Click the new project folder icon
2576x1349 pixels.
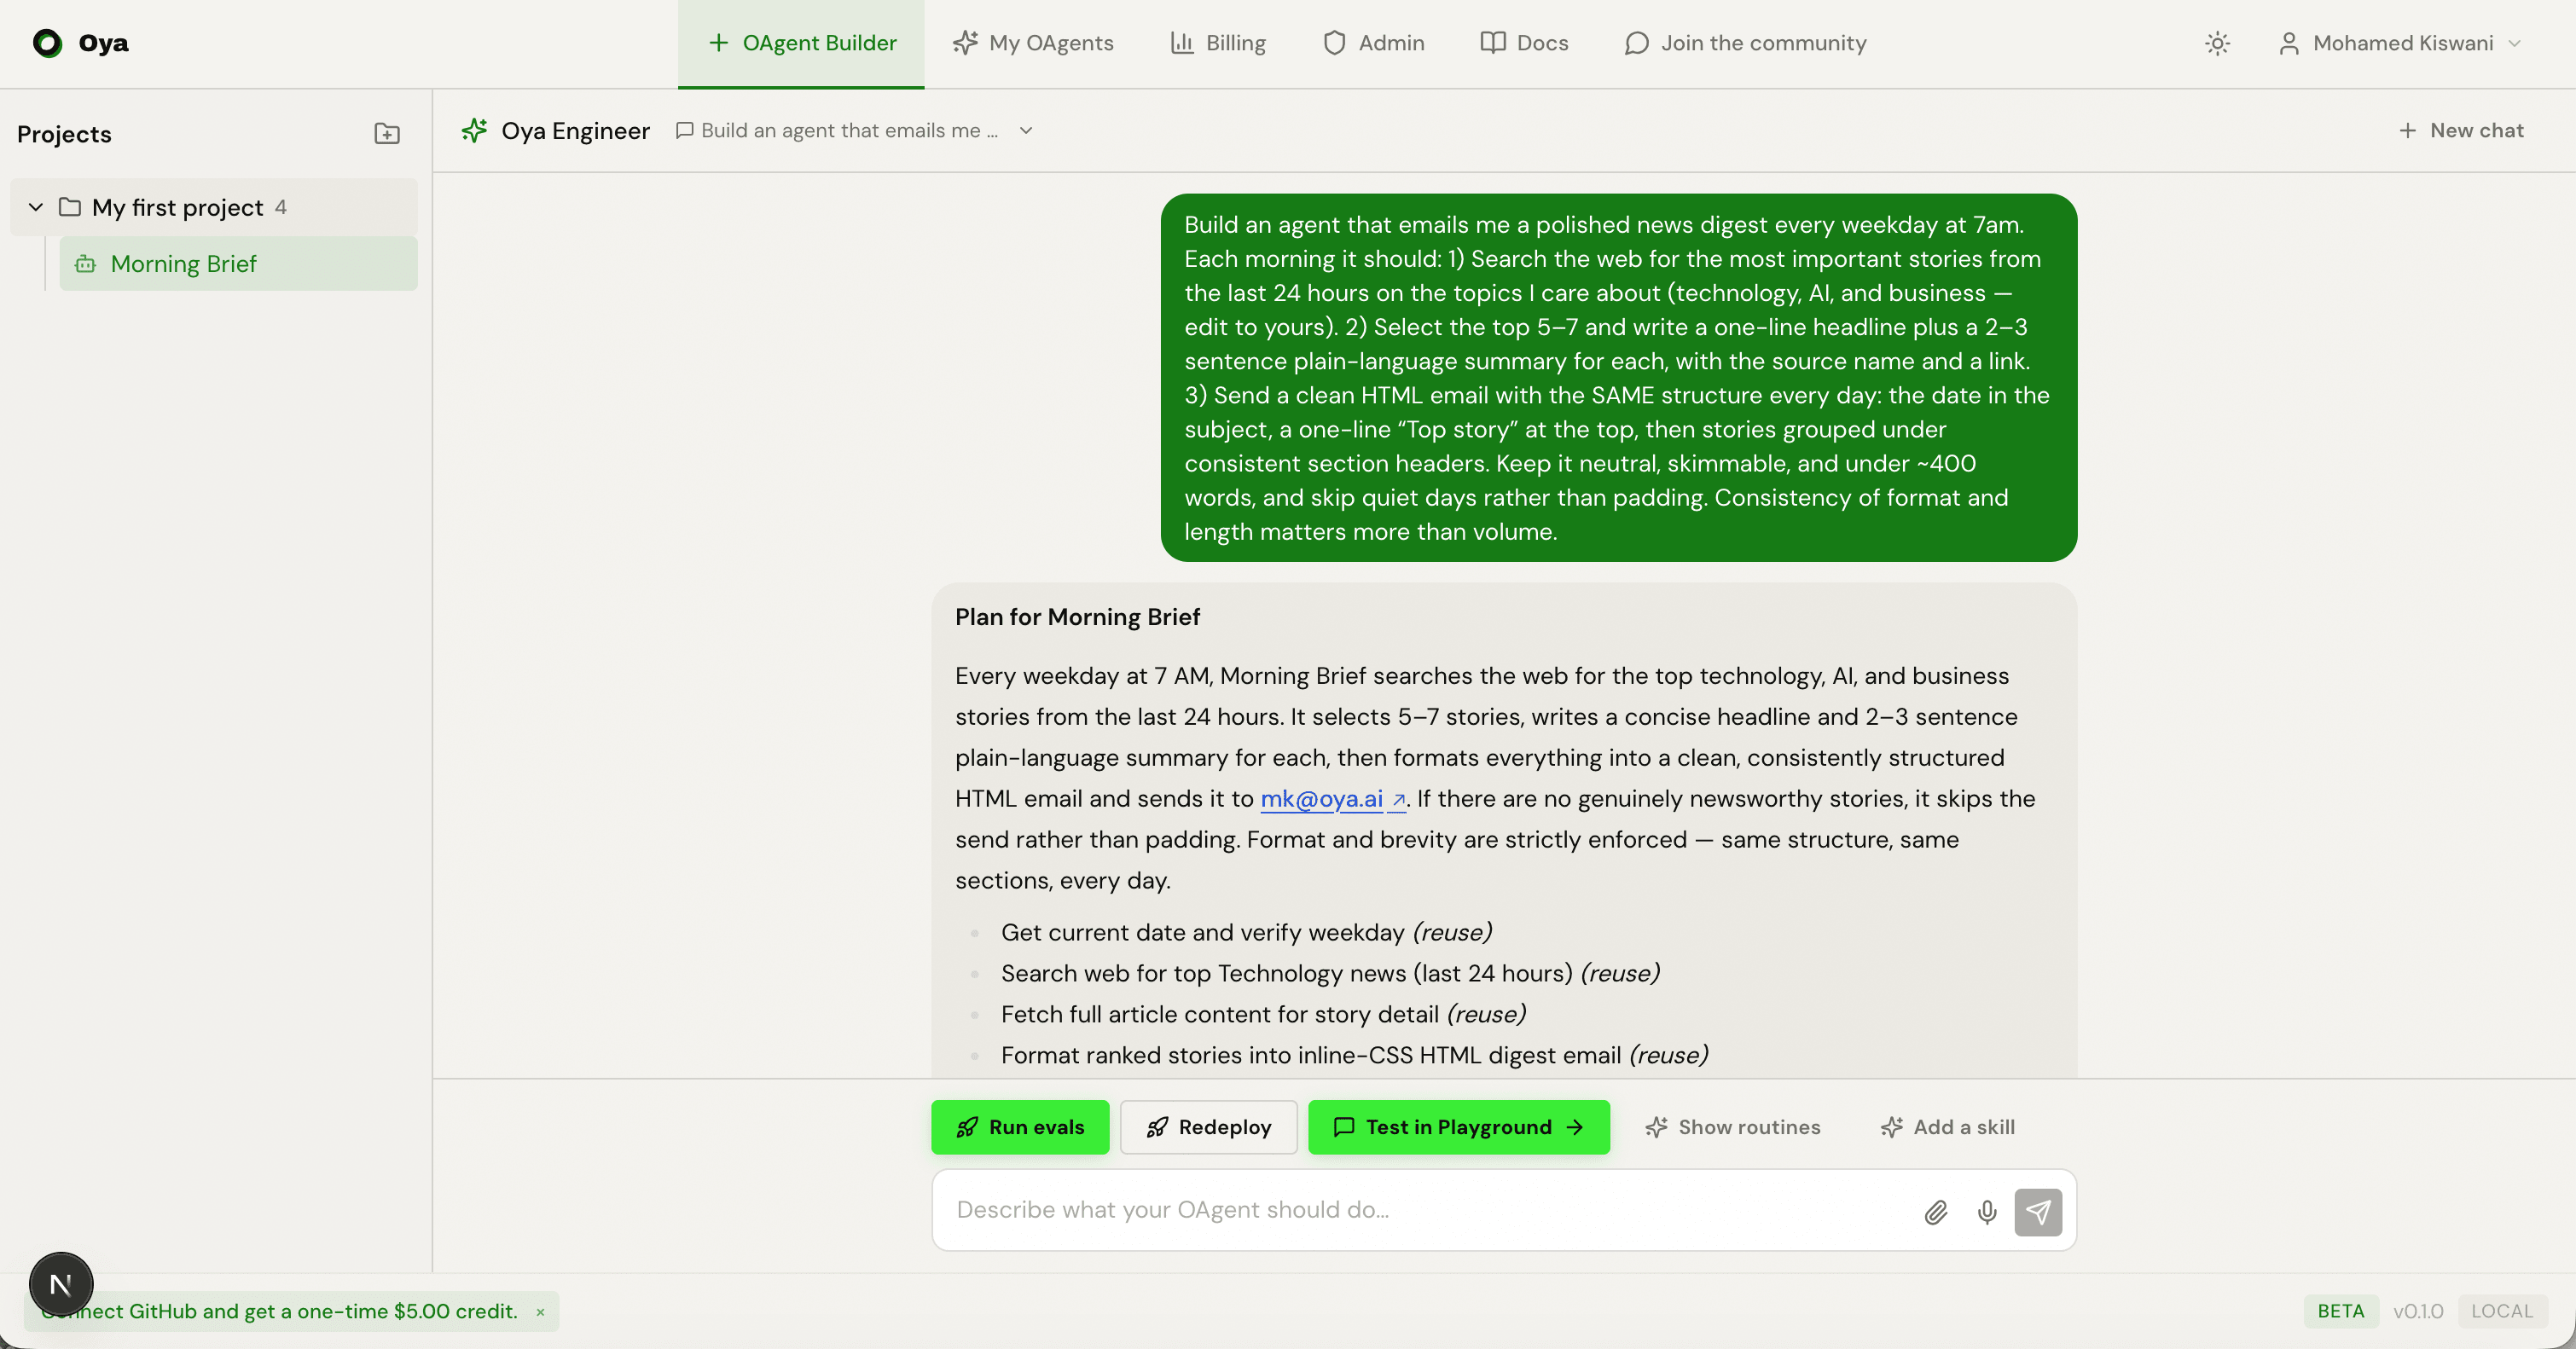(387, 133)
